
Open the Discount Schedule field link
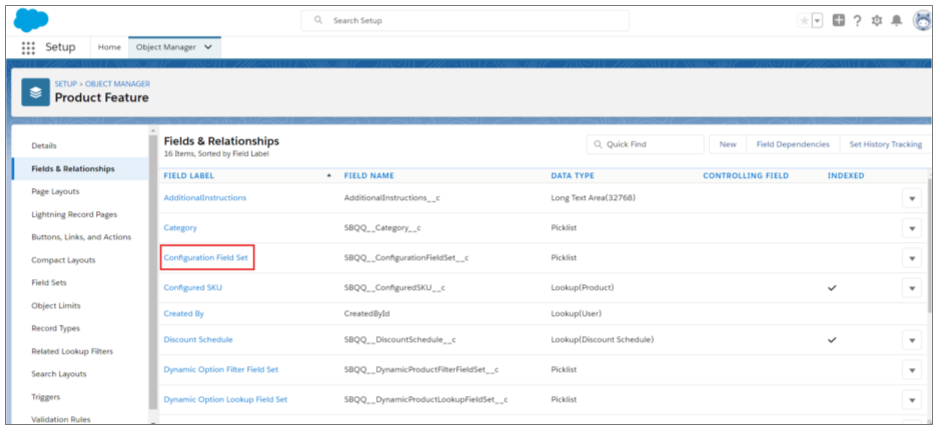click(198, 339)
